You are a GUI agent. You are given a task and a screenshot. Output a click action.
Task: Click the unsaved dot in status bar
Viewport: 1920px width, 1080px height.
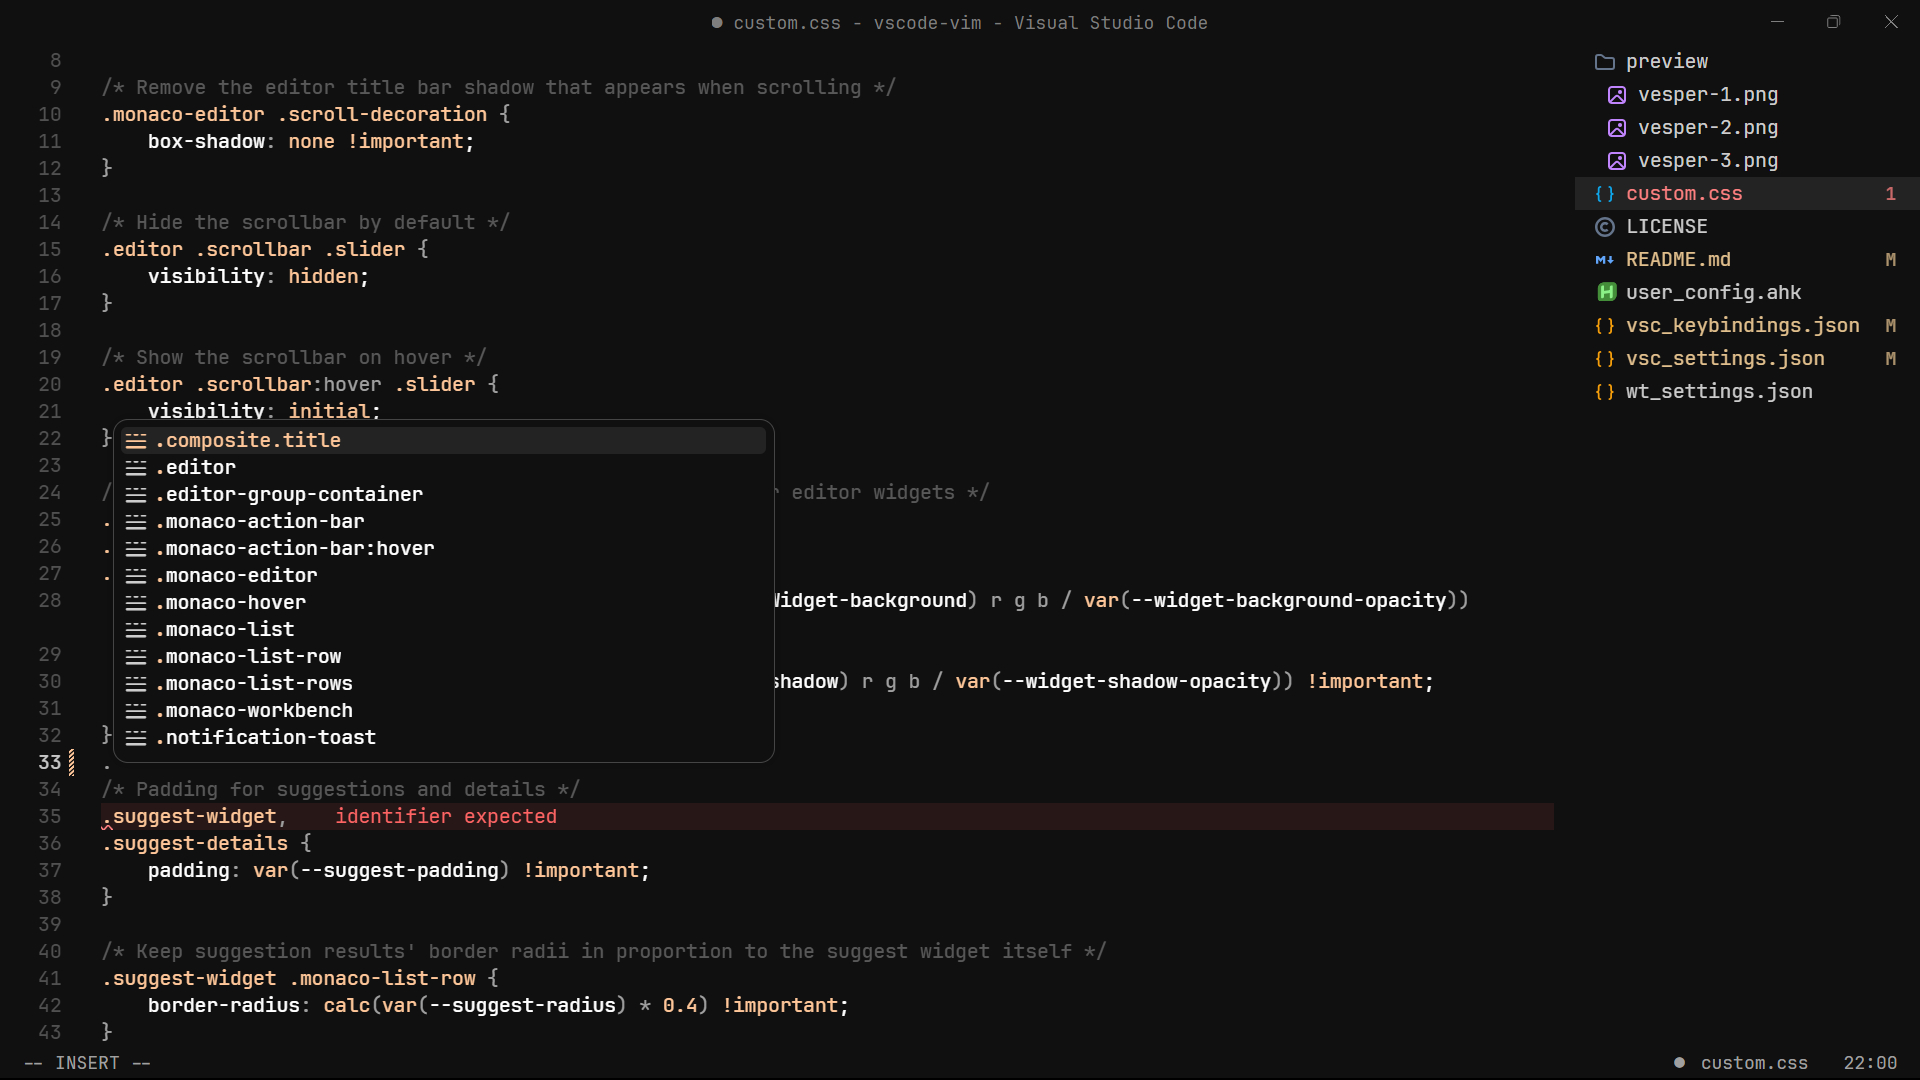[1680, 1063]
